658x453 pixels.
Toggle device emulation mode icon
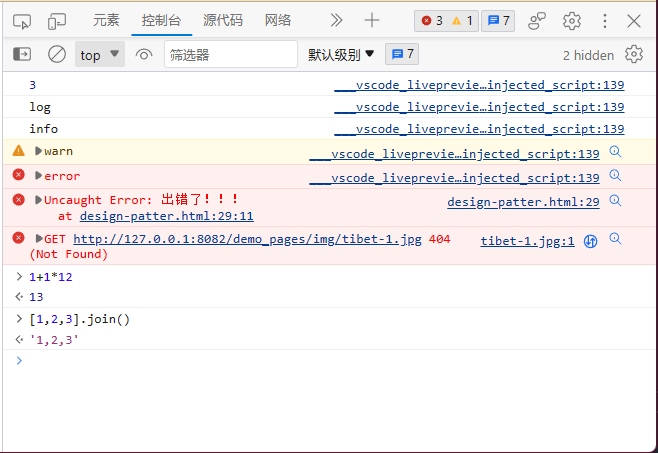(x=57, y=20)
